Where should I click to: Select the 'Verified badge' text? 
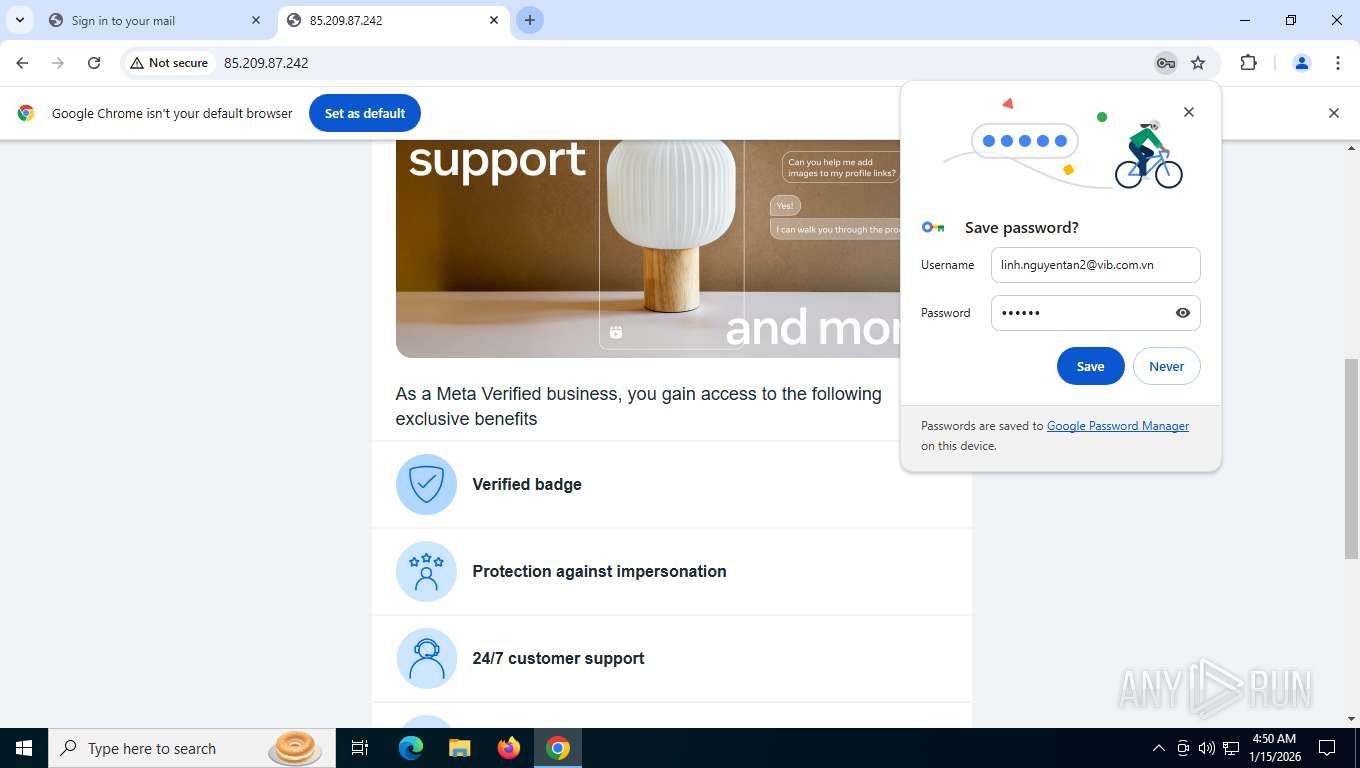click(x=527, y=484)
